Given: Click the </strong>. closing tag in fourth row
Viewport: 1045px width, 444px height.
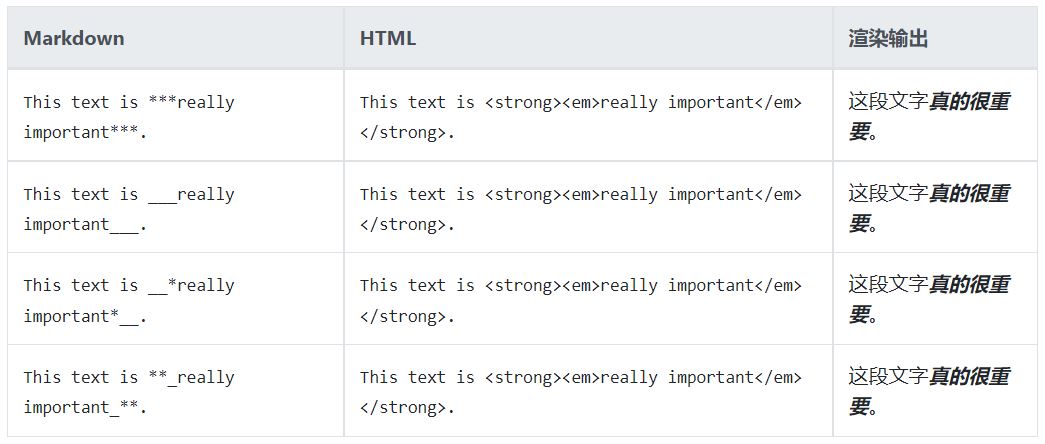Looking at the screenshot, I should pyautogui.click(x=407, y=408).
